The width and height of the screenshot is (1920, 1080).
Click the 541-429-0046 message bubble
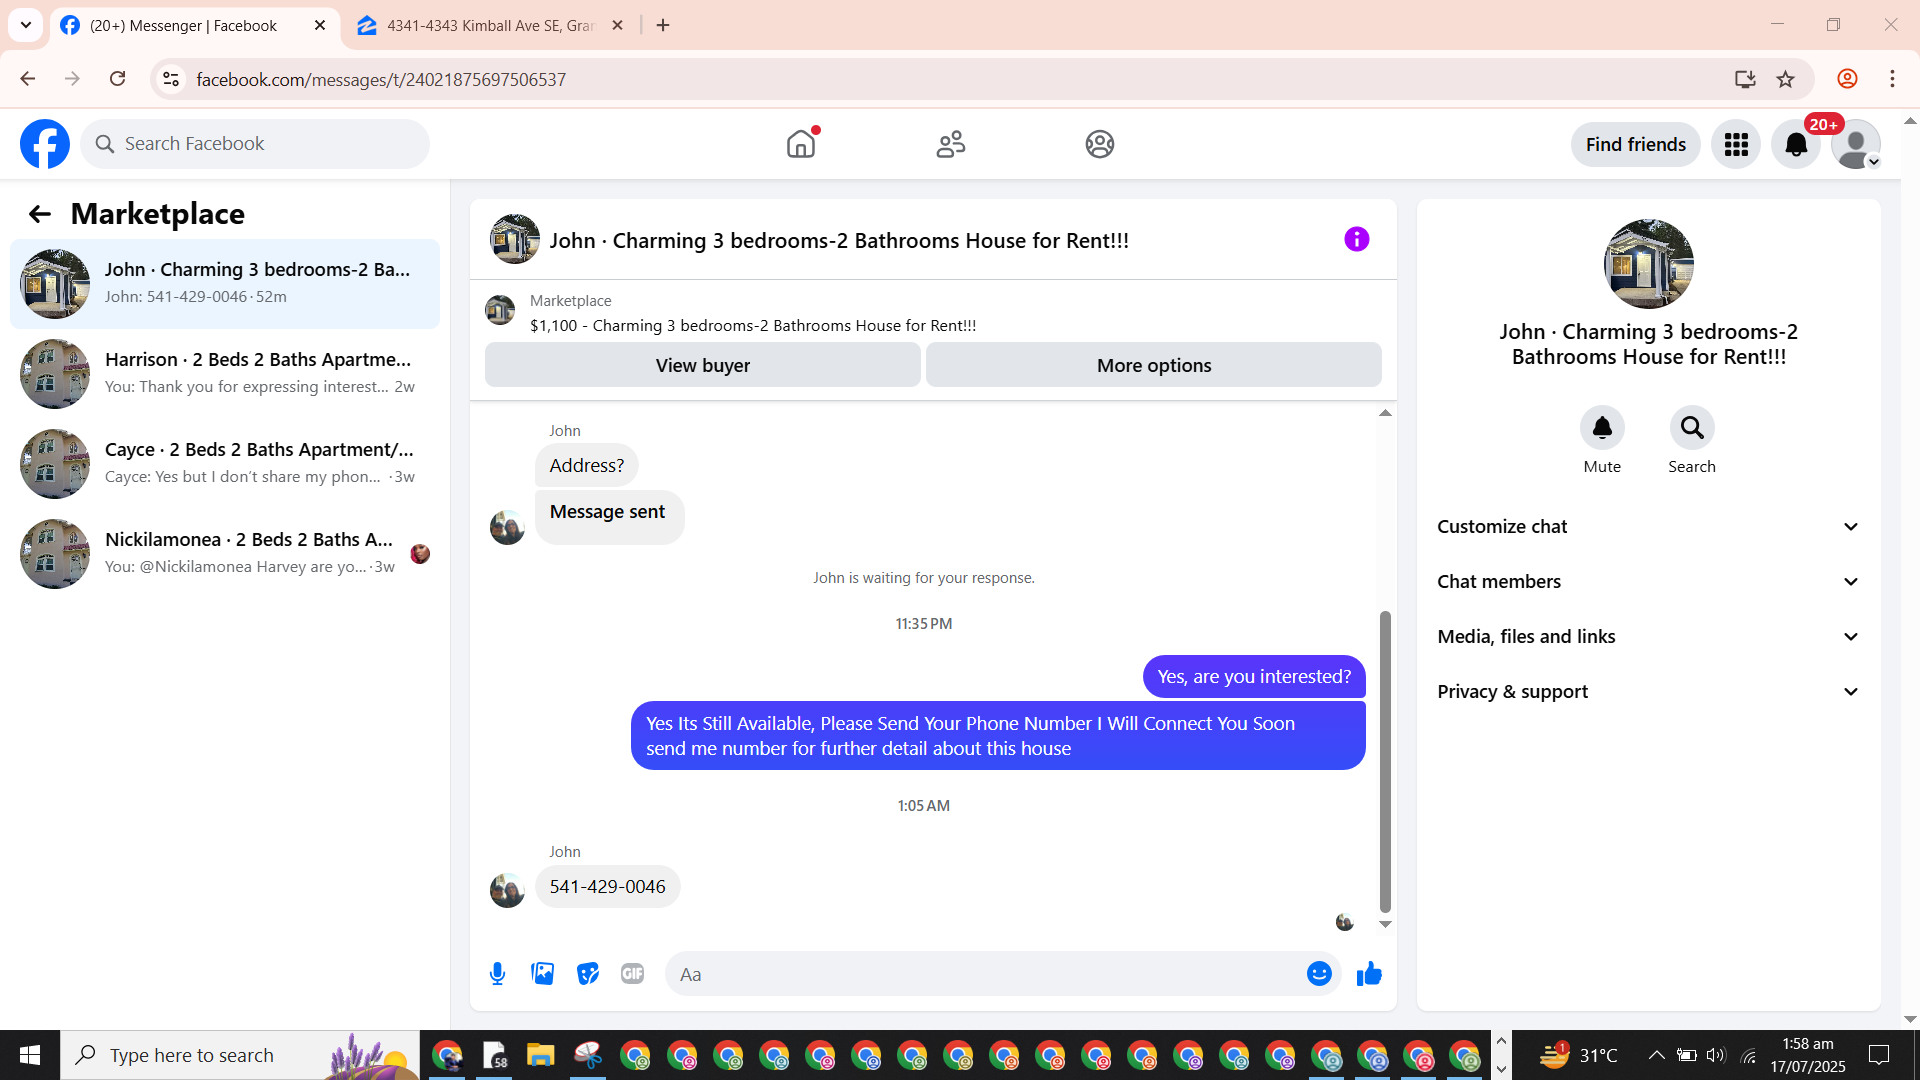tap(608, 887)
